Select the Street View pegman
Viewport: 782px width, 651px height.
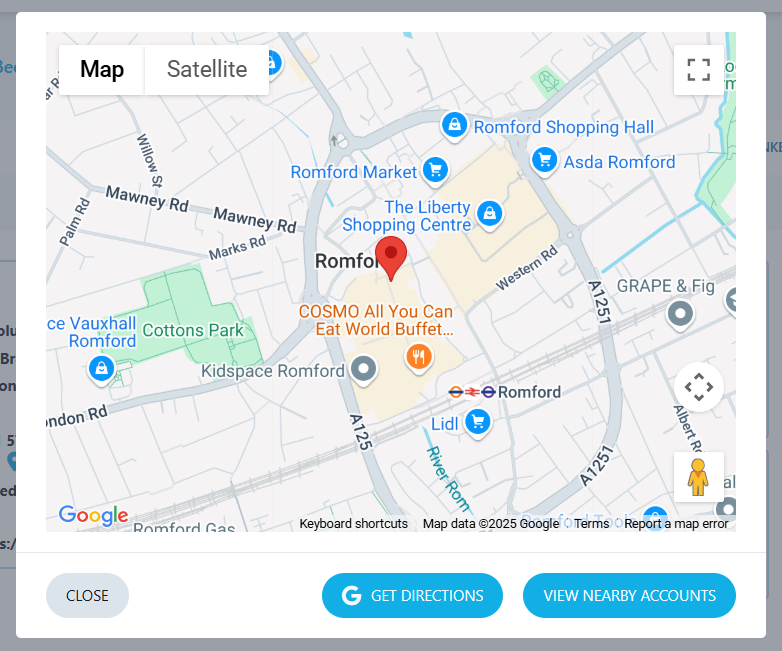pyautogui.click(x=698, y=477)
